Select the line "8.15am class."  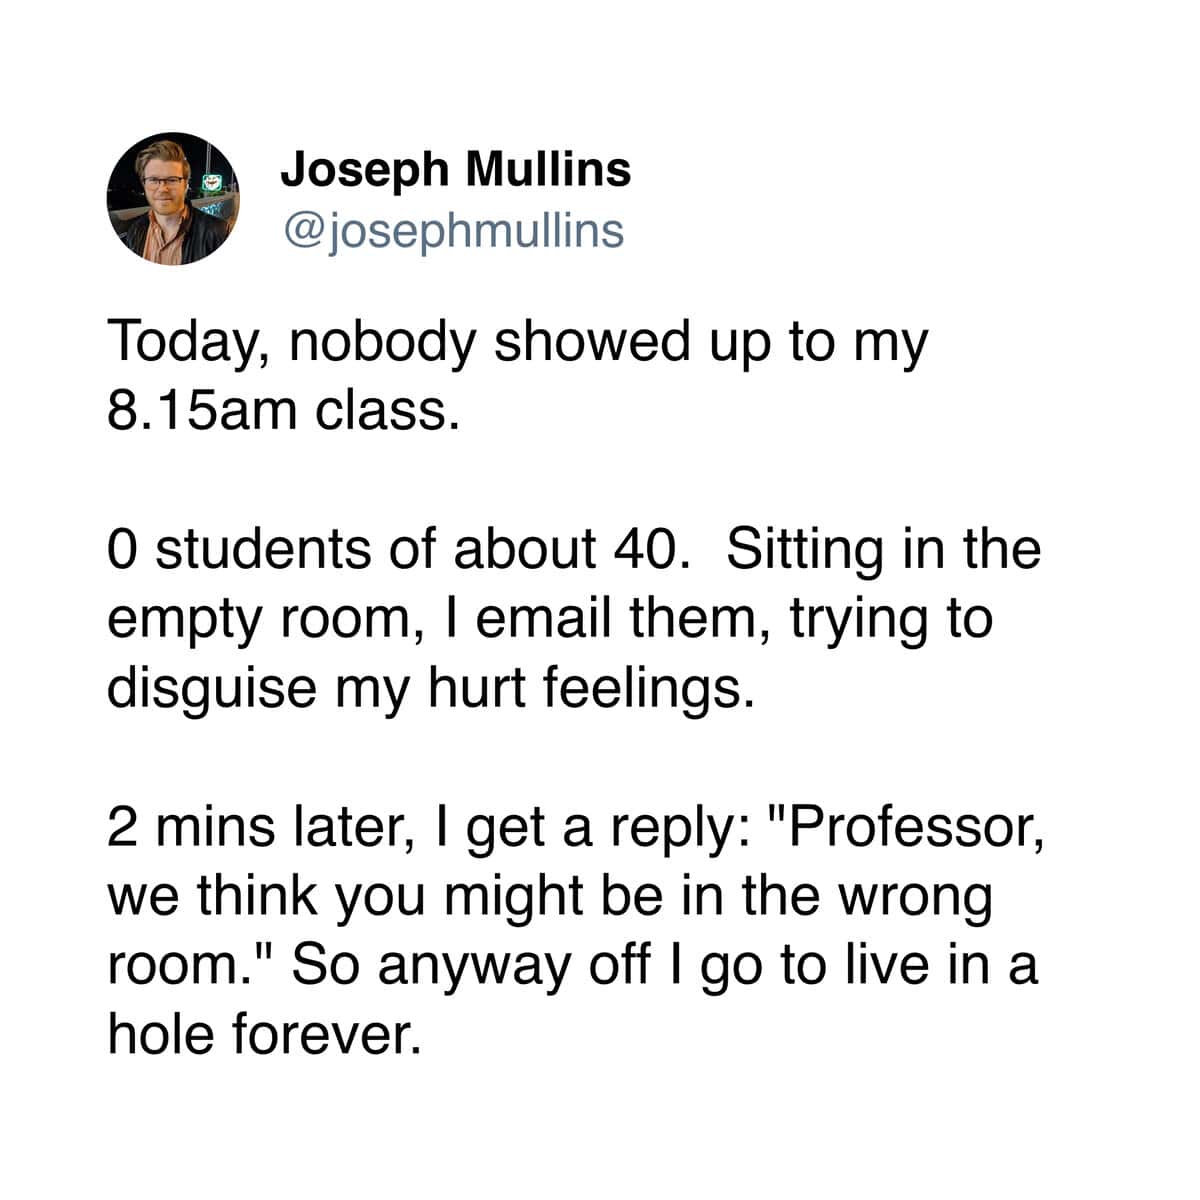coord(284,410)
